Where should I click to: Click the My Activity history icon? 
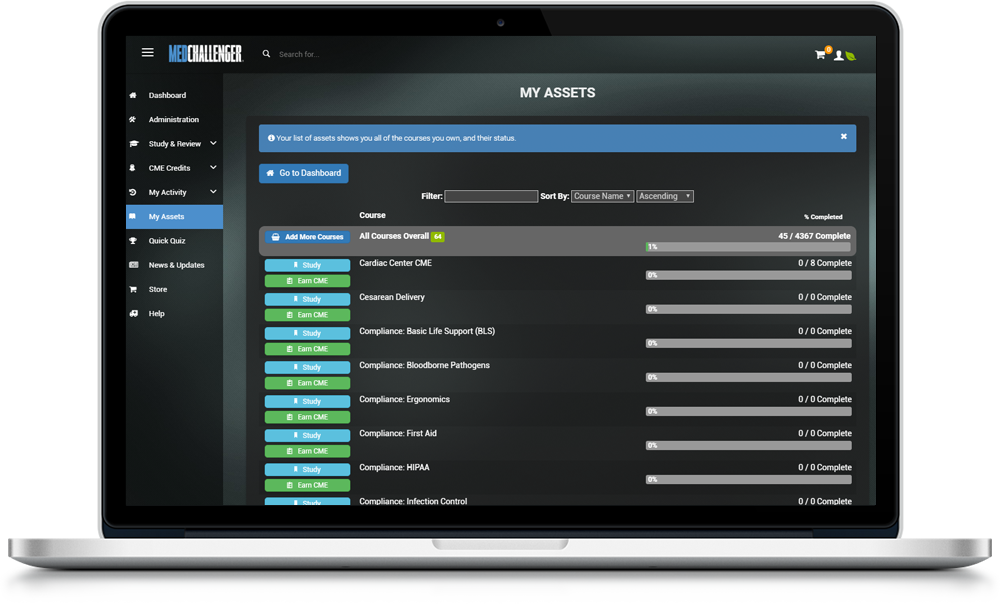pyautogui.click(x=133, y=193)
